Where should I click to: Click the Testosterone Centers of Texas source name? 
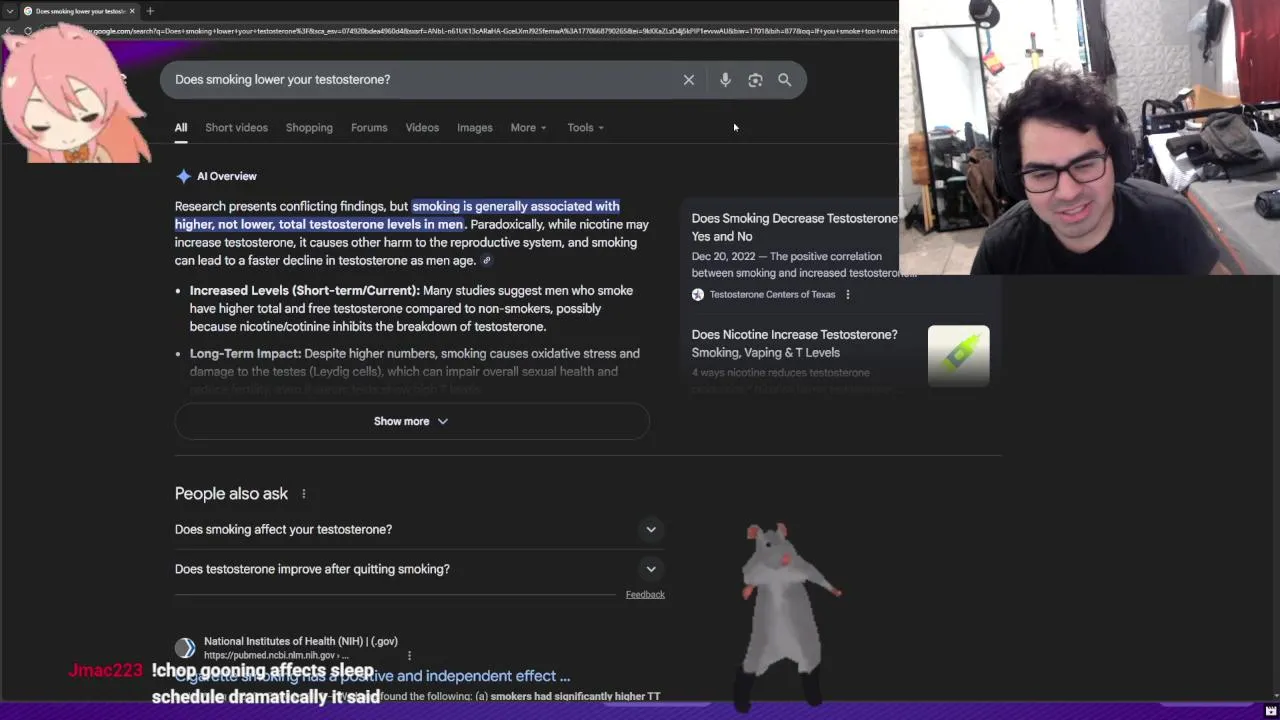[x=772, y=295]
